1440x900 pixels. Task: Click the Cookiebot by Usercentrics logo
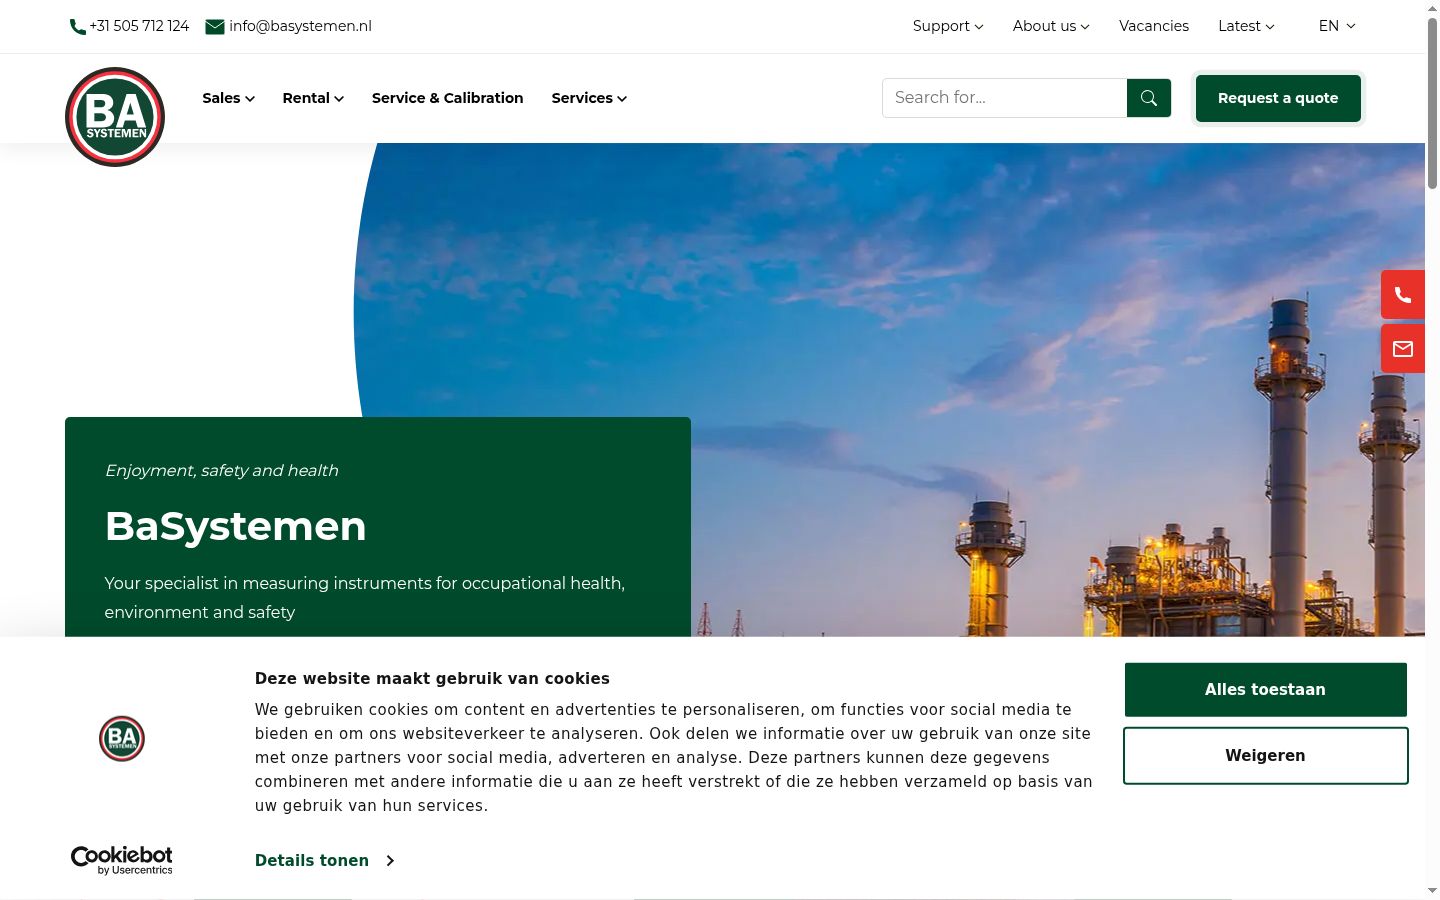coord(122,860)
